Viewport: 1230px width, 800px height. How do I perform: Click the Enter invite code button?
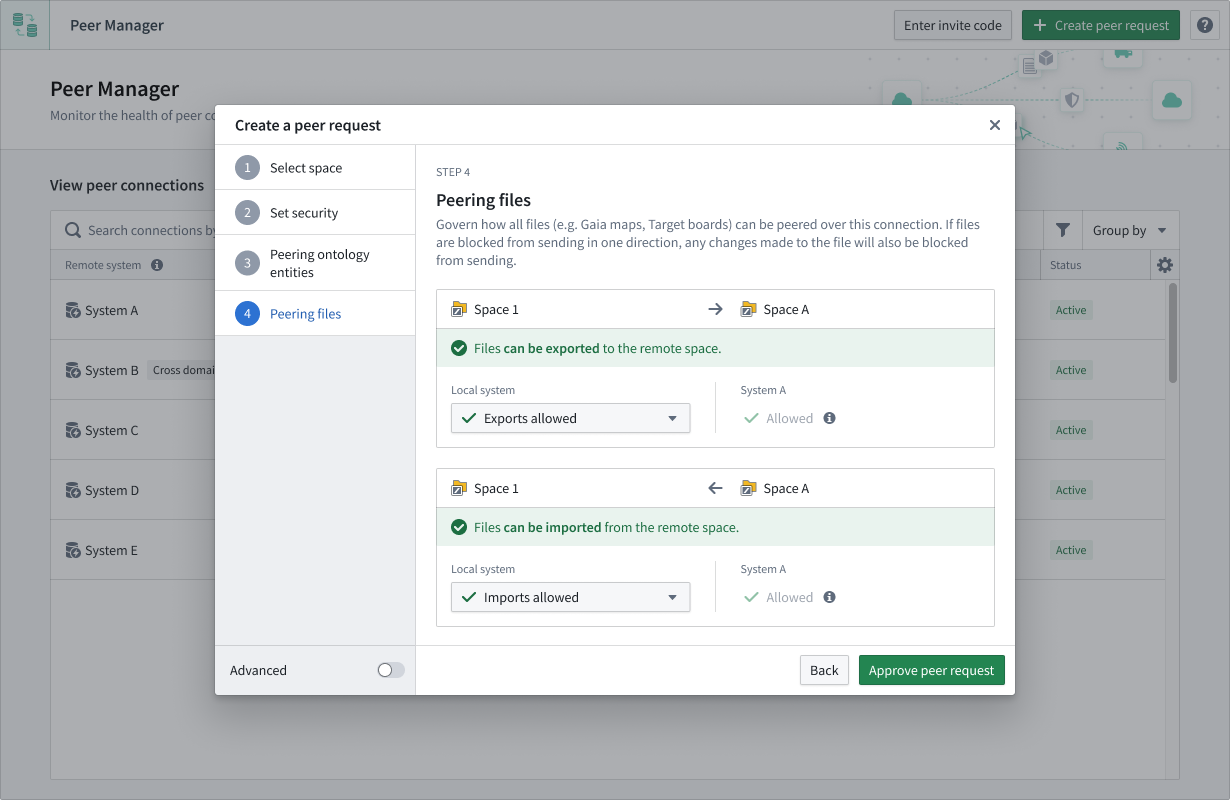pos(952,25)
